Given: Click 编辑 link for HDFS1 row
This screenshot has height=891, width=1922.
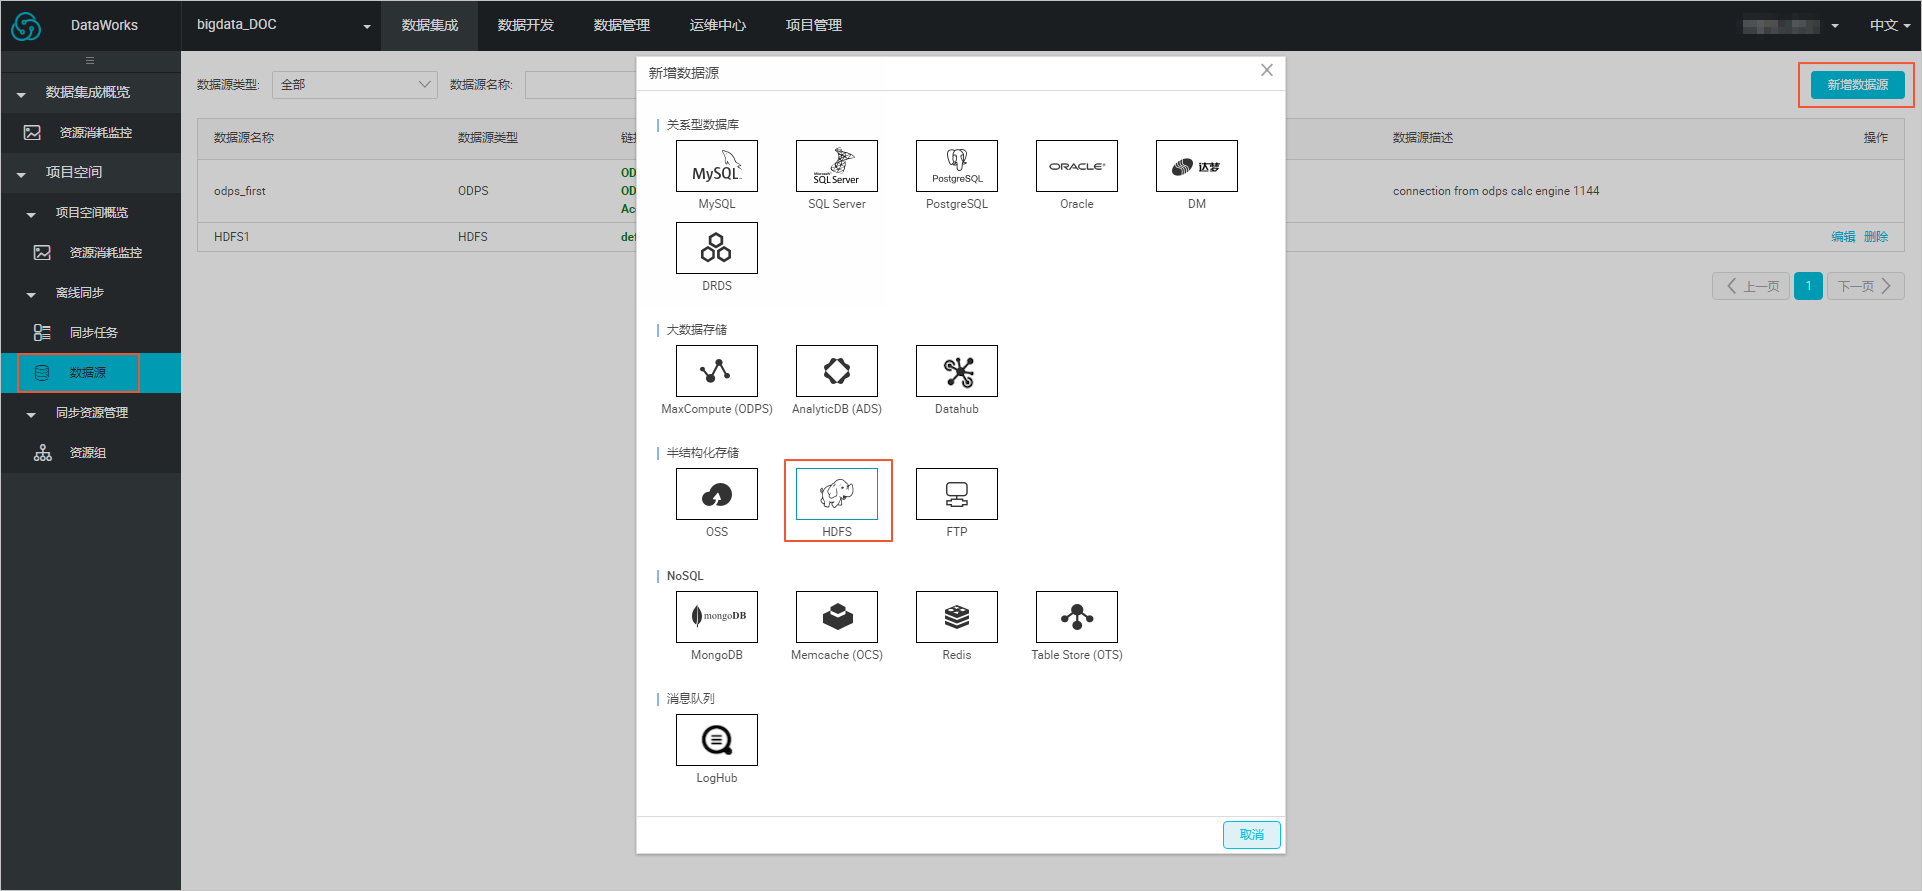Looking at the screenshot, I should click(1843, 237).
